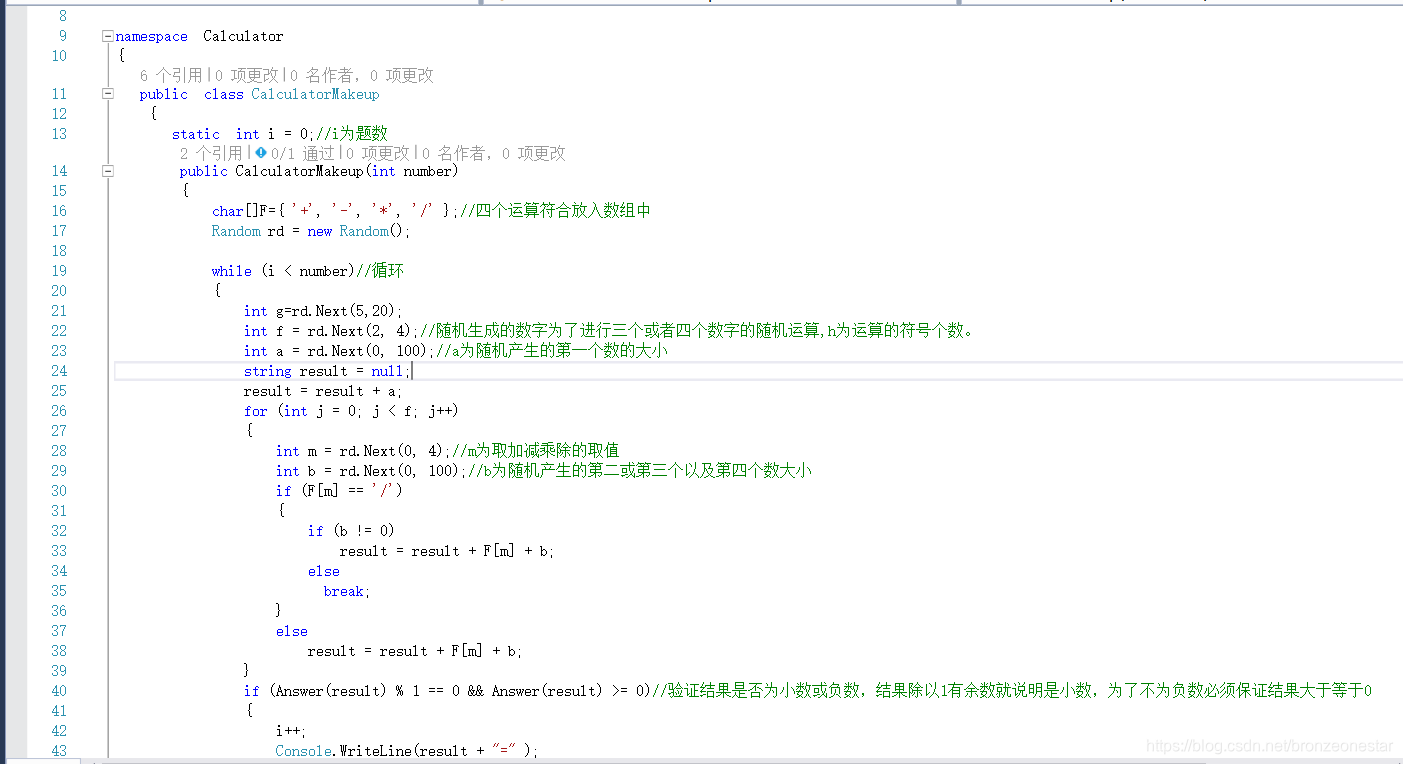Click 'result = result + a;'
Viewport: 1403px width, 764px height.
coord(323,391)
